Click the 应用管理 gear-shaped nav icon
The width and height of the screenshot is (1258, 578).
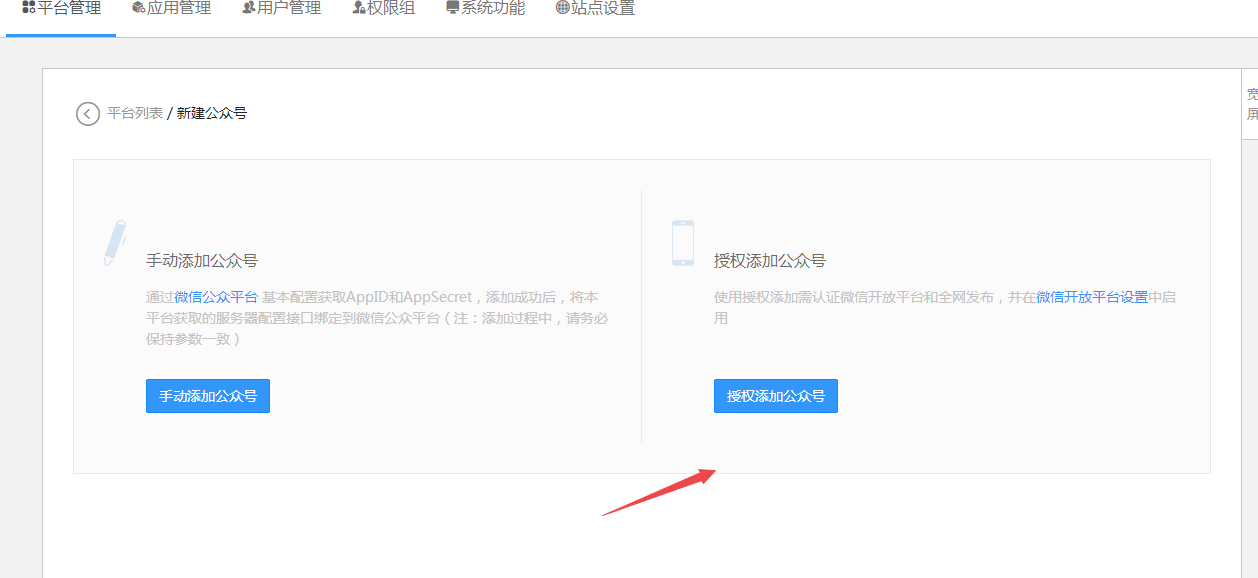coord(136,6)
